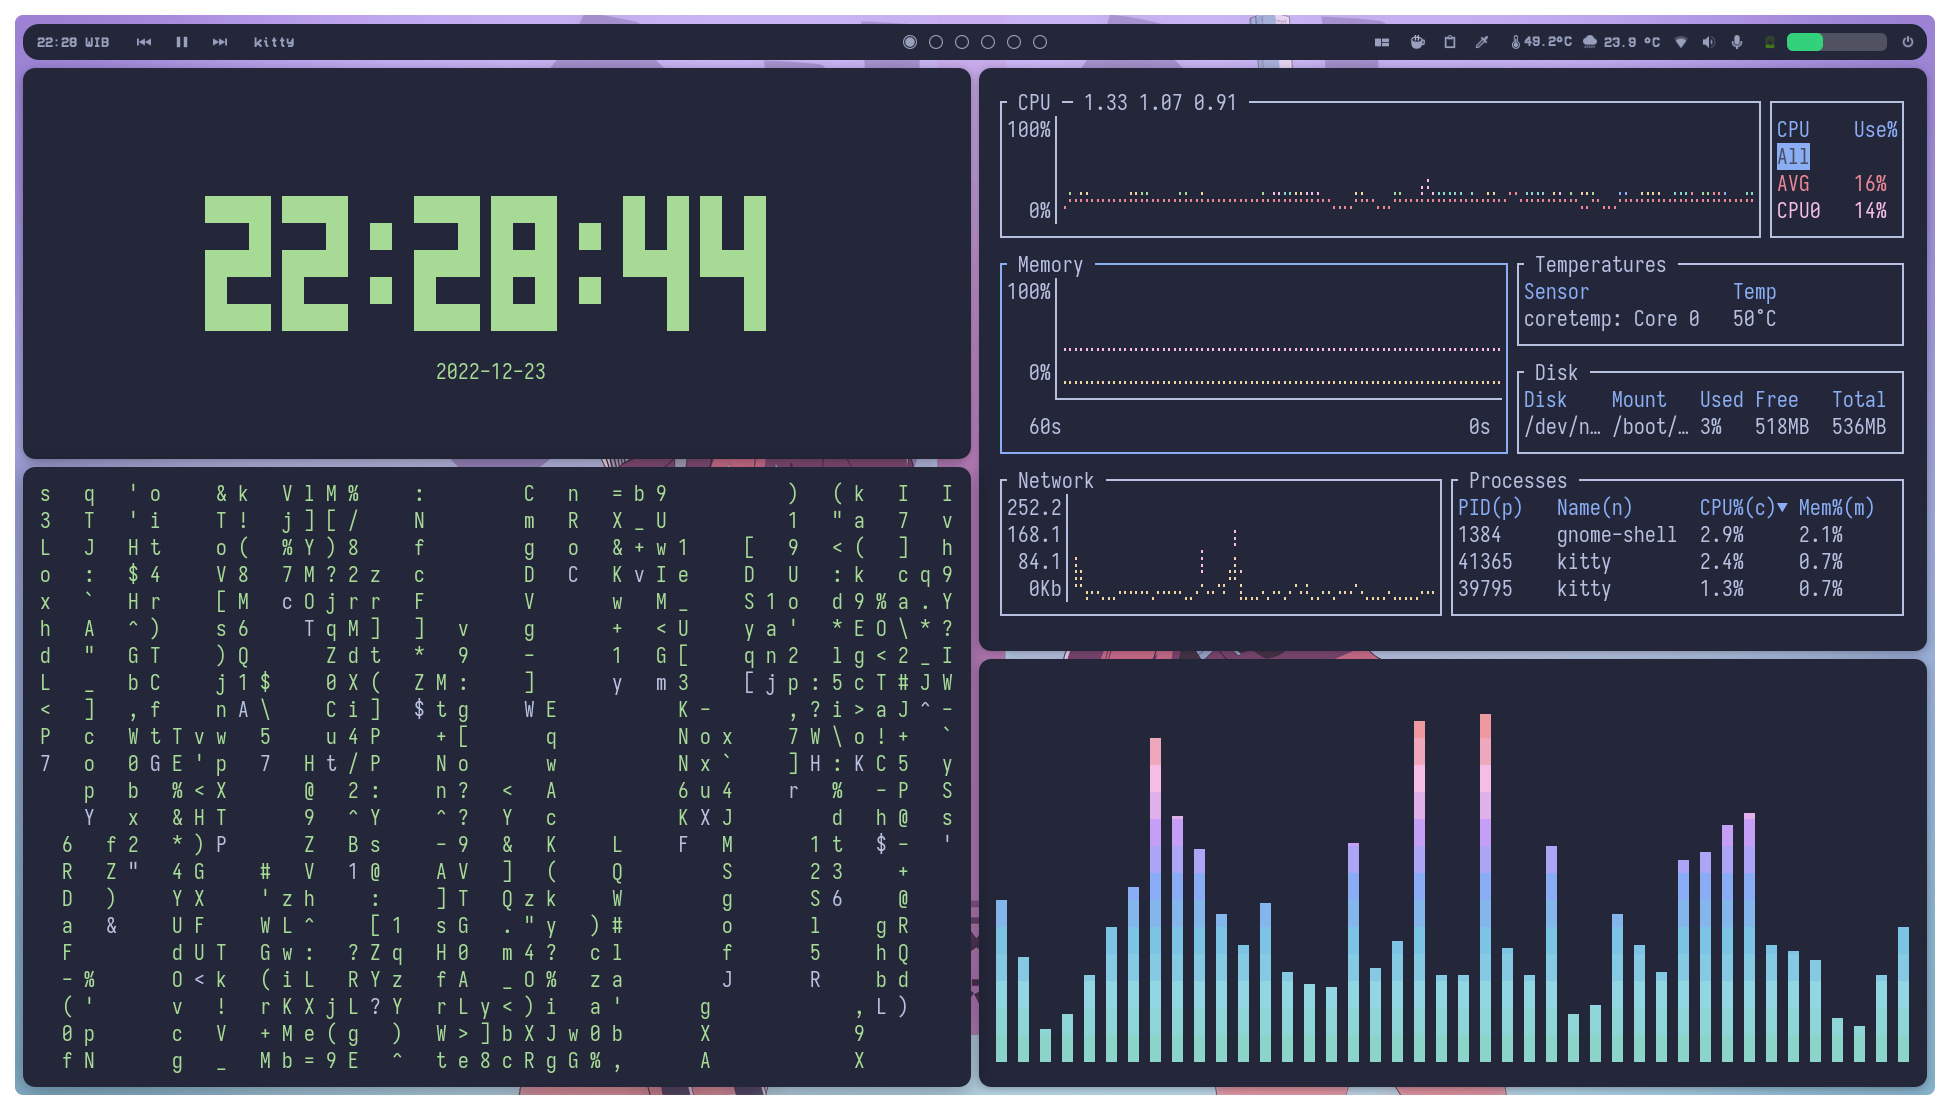Click the coffee cup caffeine icon
Image resolution: width=1950 pixels, height=1110 pixels.
tap(1417, 42)
